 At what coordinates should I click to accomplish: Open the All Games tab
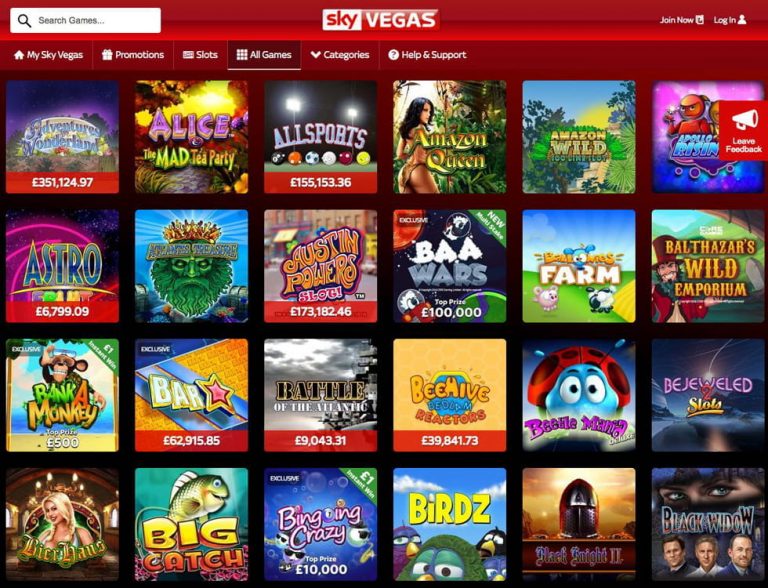click(264, 55)
